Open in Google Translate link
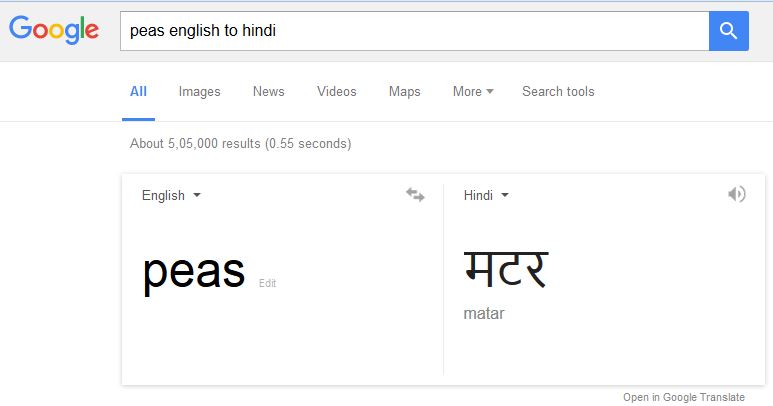 point(684,397)
